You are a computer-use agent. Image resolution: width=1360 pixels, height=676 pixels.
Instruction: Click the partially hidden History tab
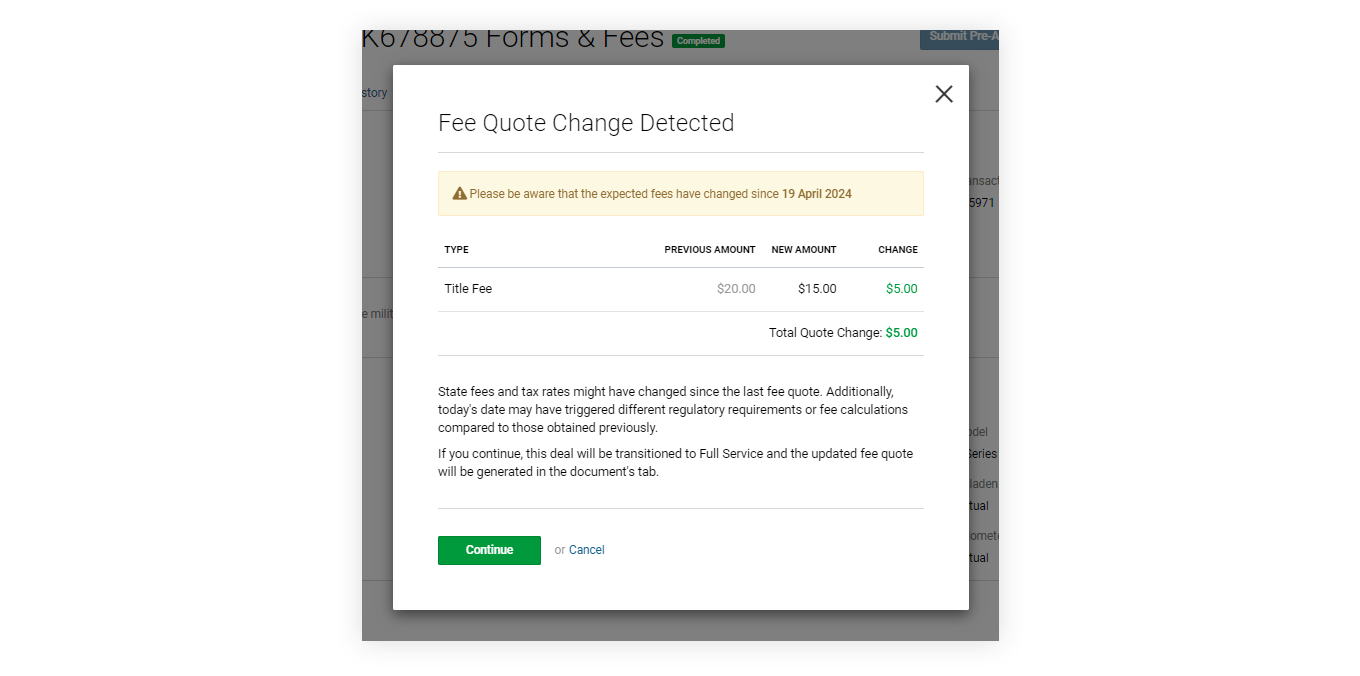coord(375,93)
